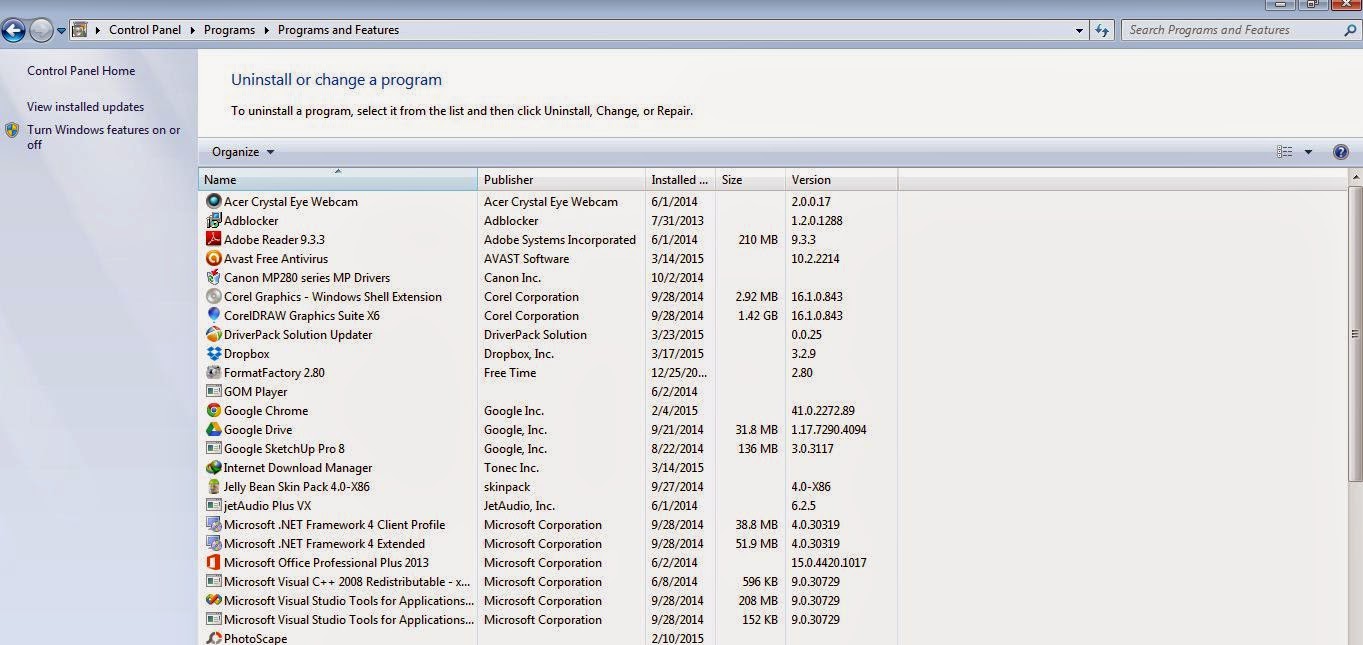Click the PhotoScape program icon
Viewport: 1363px width, 645px height.
(213, 638)
